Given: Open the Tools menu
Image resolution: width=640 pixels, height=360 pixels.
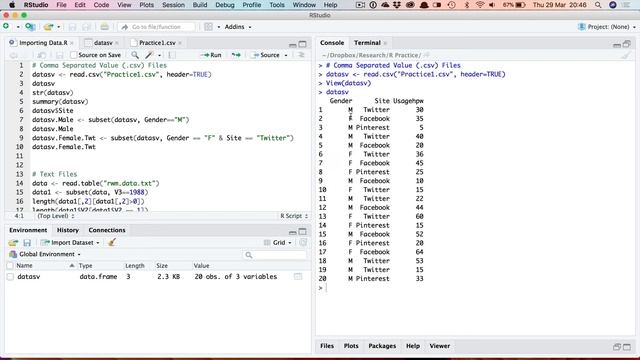Looking at the screenshot, I should 277,5.
